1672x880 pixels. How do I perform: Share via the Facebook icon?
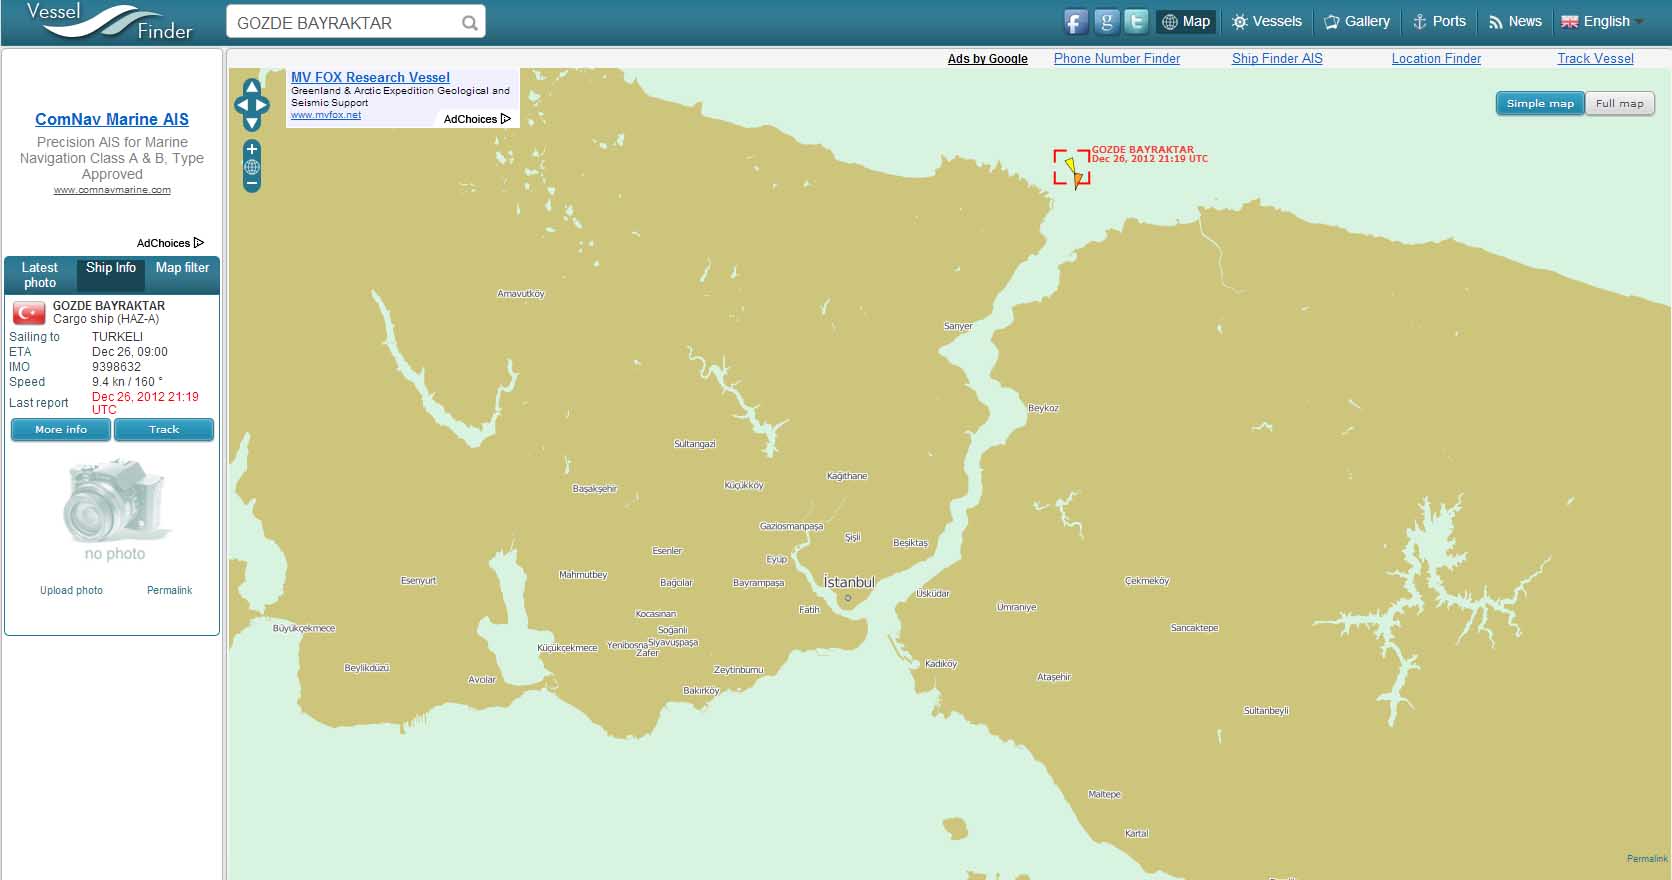[x=1075, y=22]
